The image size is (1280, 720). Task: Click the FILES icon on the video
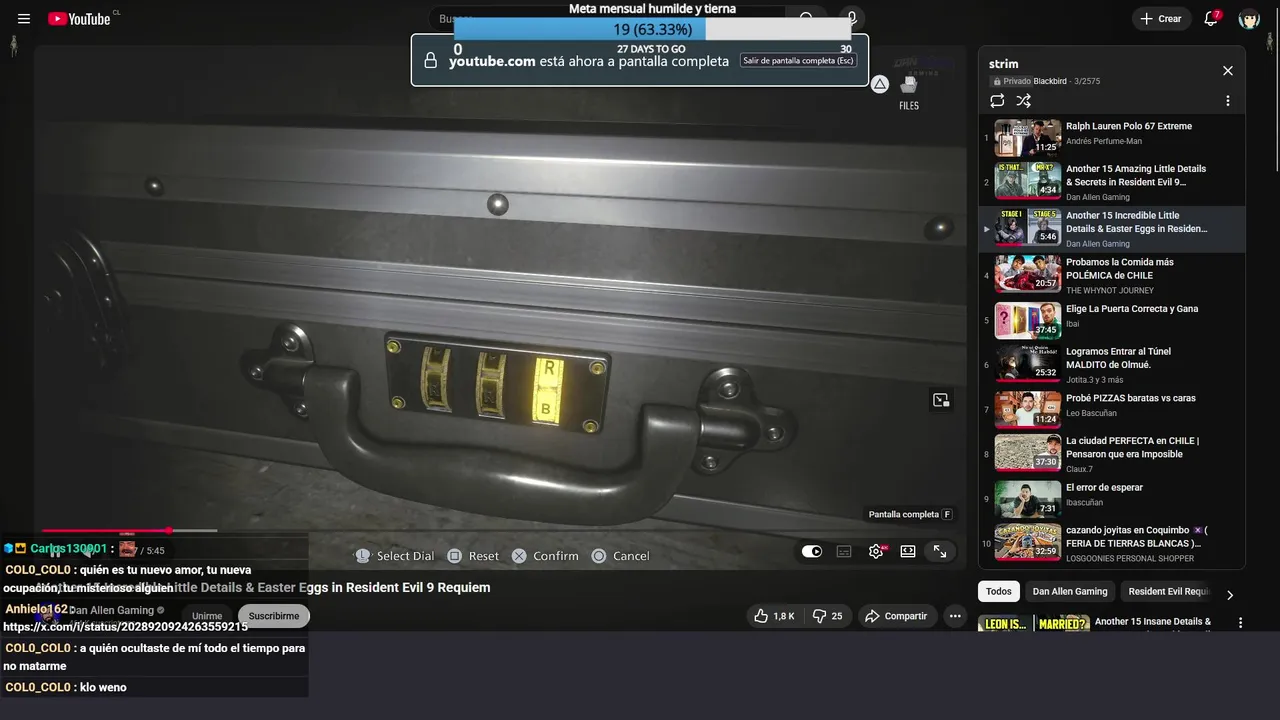pyautogui.click(x=909, y=93)
